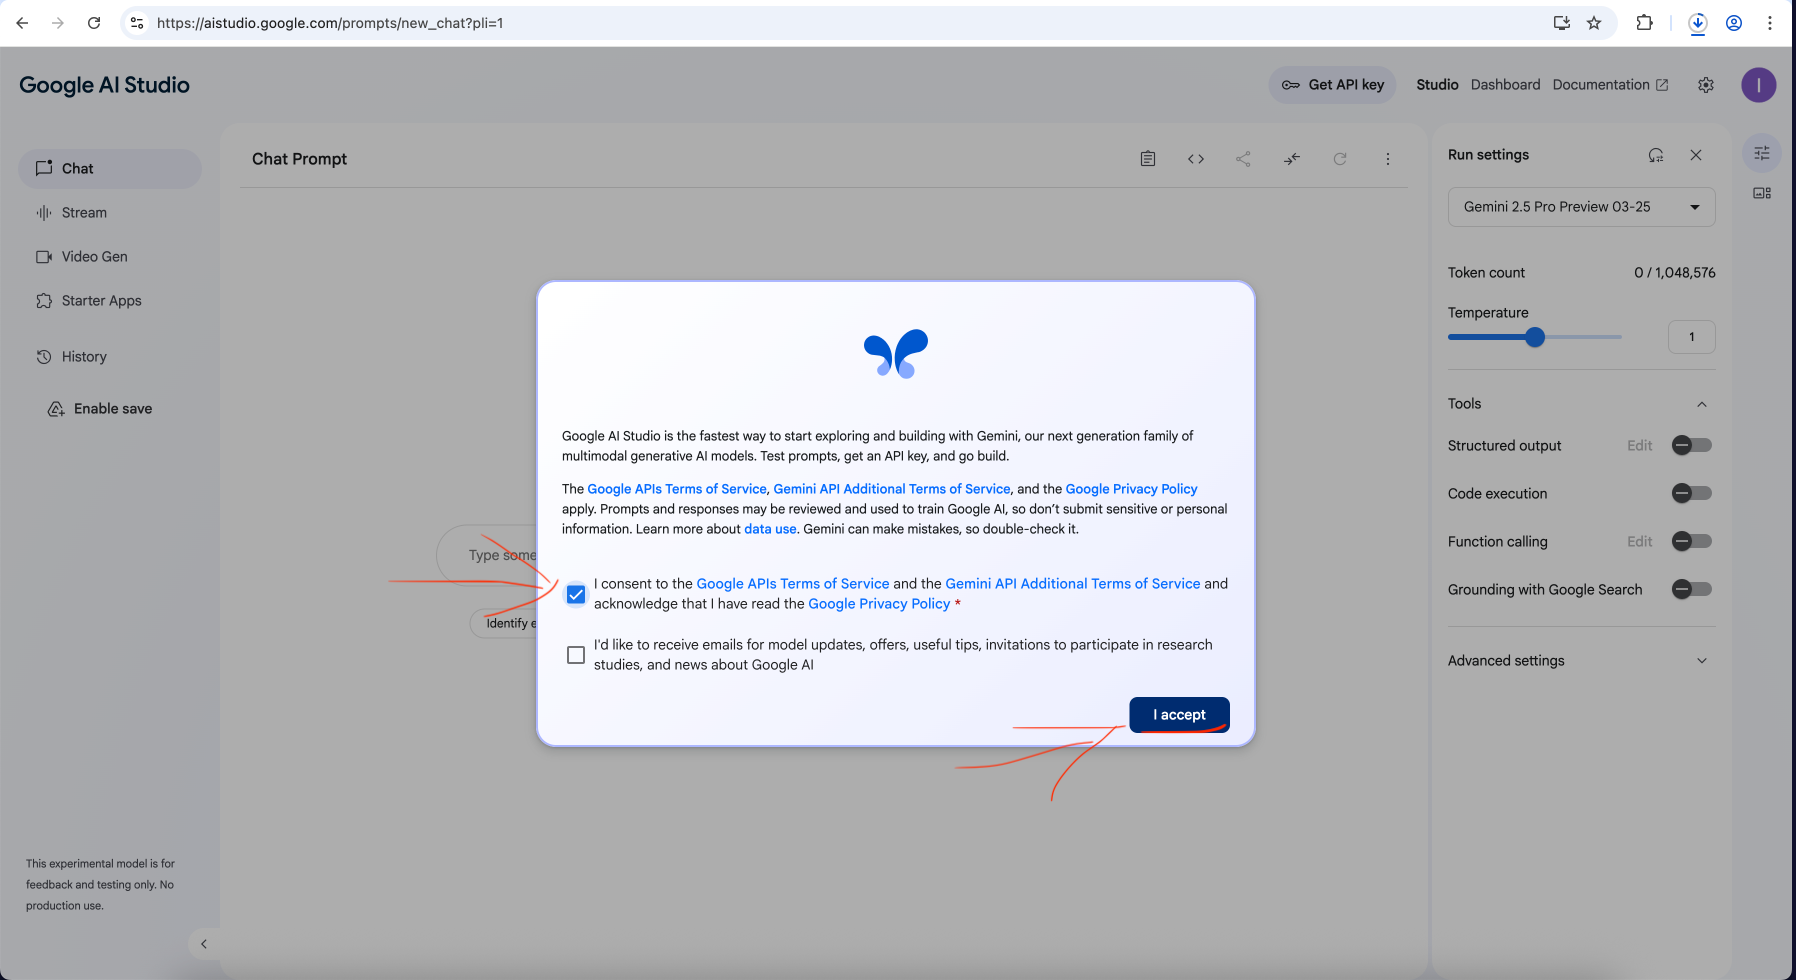Click the clear chat refresh icon
Screen dimensions: 1796x980
[1340, 159]
